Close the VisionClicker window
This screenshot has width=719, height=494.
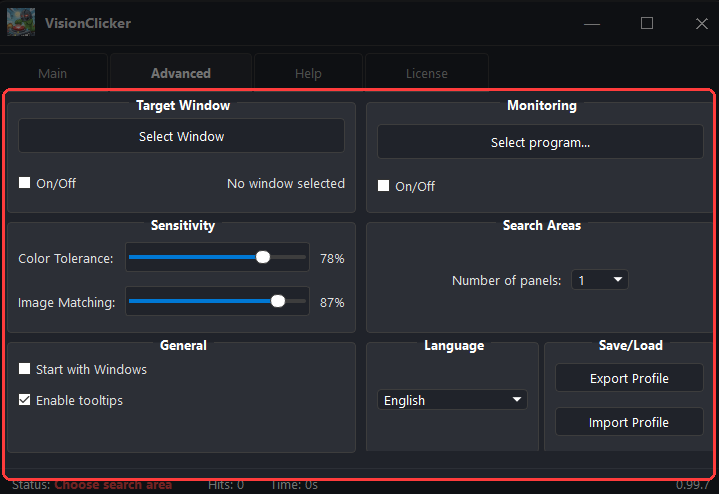(x=702, y=23)
